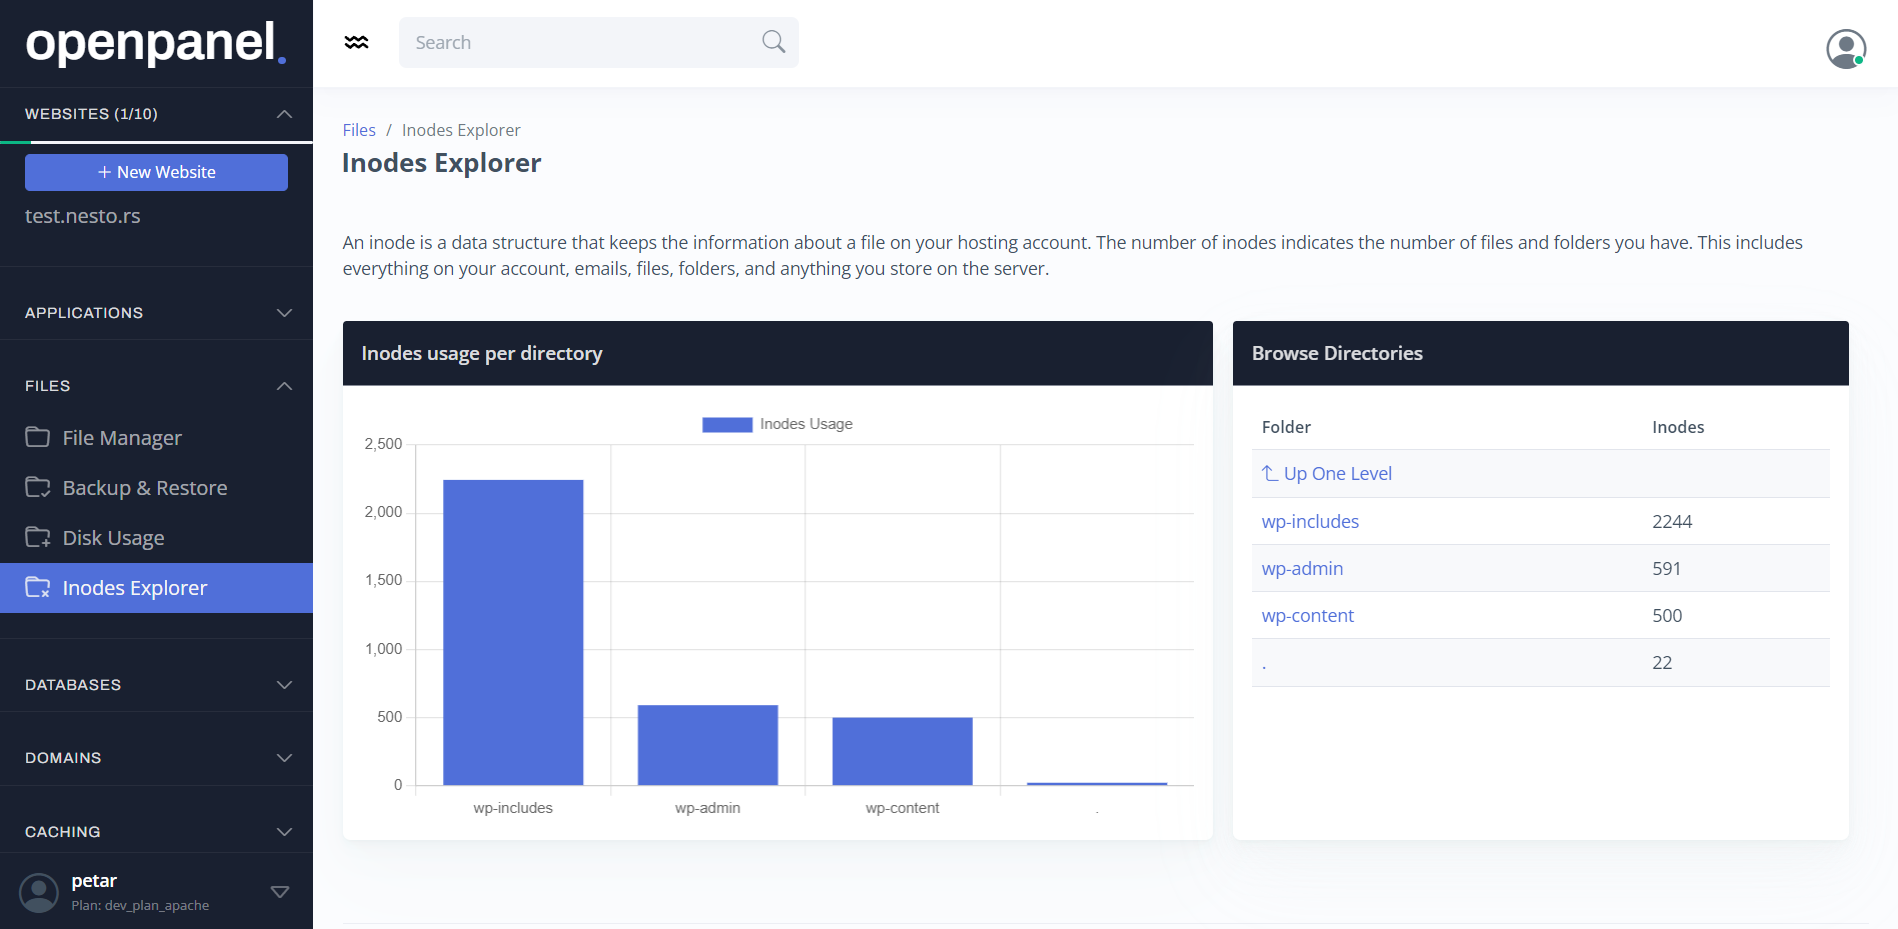Open the user account avatar icon
The image size is (1898, 929).
click(1845, 48)
